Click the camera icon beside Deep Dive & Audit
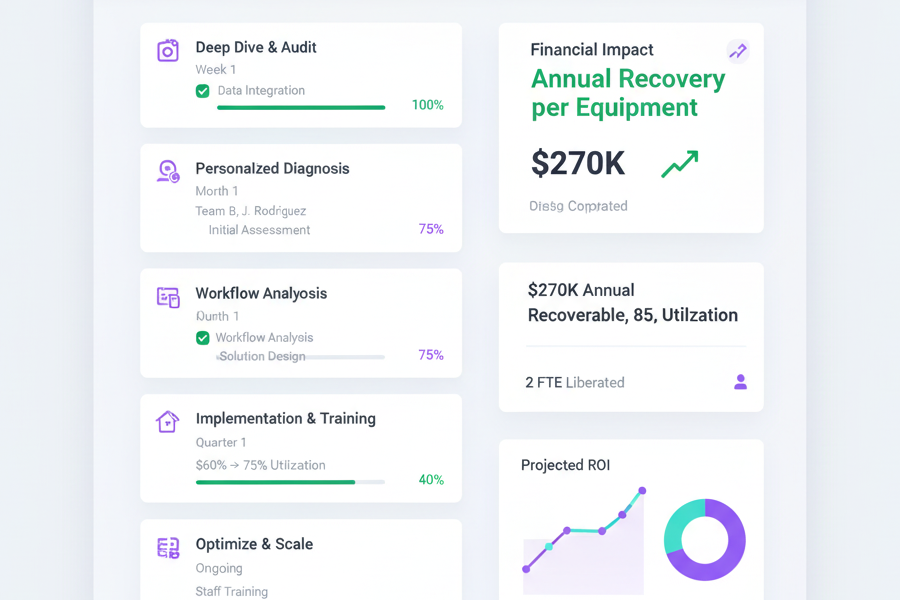This screenshot has height=600, width=900. pyautogui.click(x=168, y=50)
